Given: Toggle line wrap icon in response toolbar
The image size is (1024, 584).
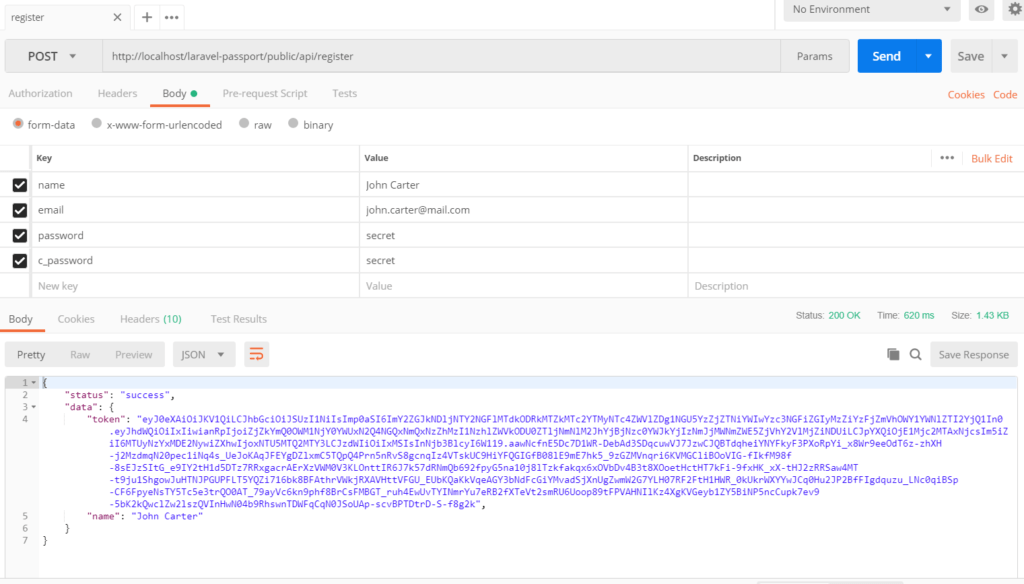Looking at the screenshot, I should 257,355.
